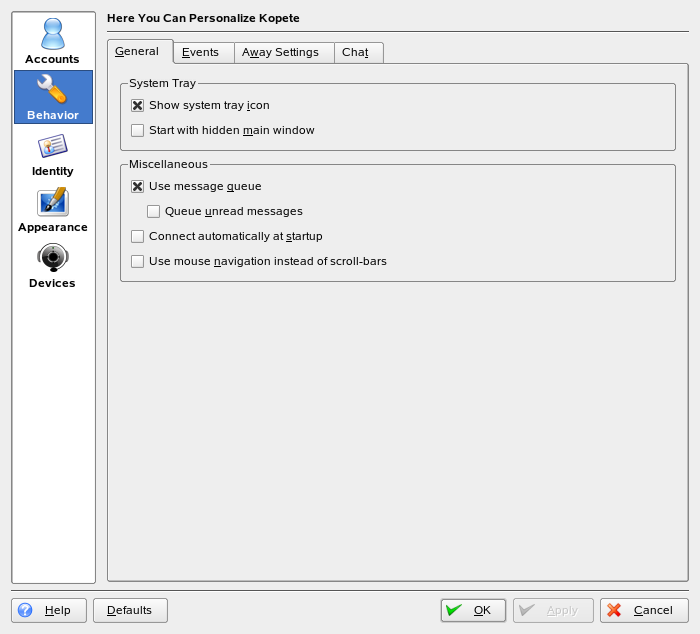
Task: Enable mouse navigation instead of scroll-bars
Action: point(138,261)
